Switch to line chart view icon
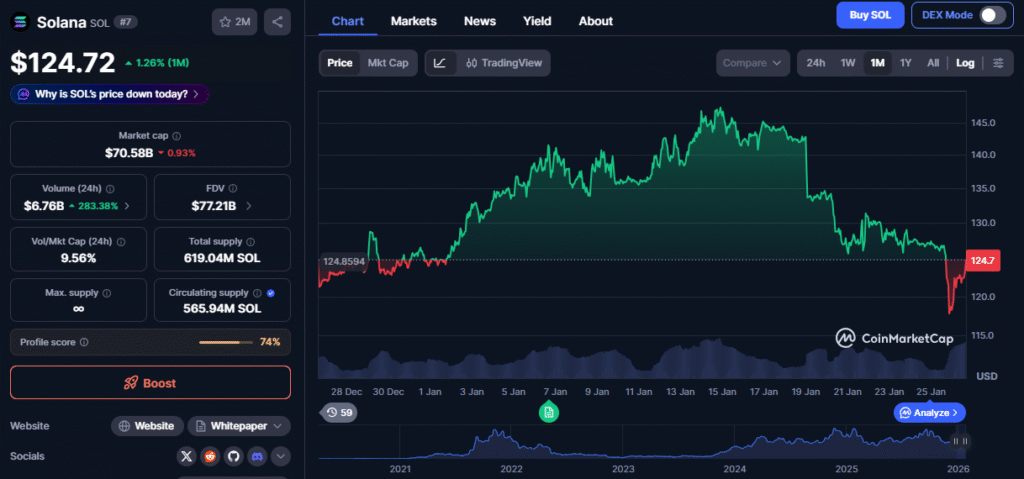Image resolution: width=1024 pixels, height=479 pixels. (x=440, y=63)
